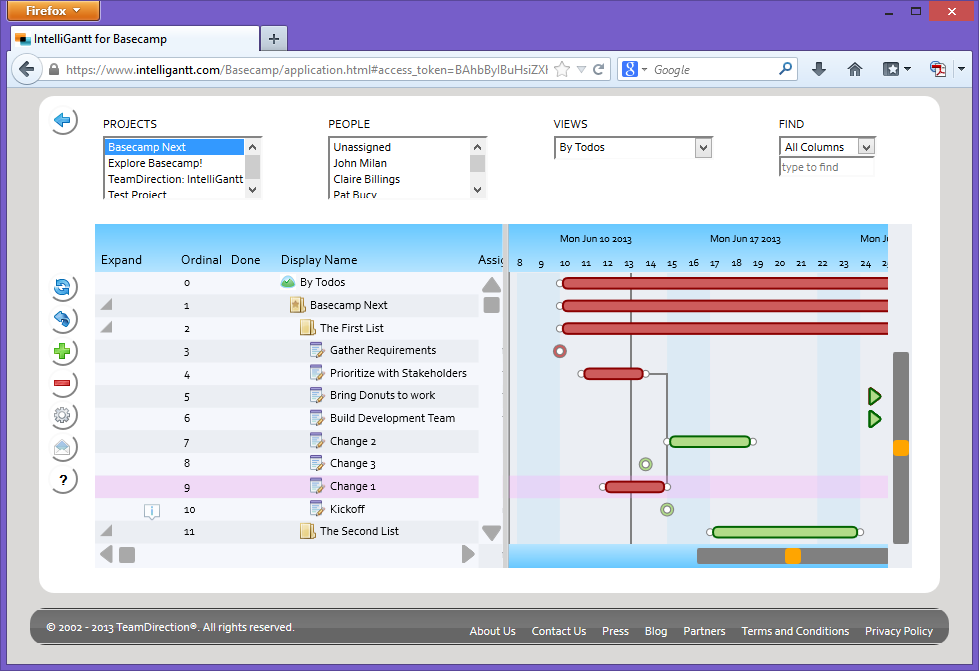The width and height of the screenshot is (979, 671).
Task: Click the Basecamp Next project icon in grid
Action: 297,305
